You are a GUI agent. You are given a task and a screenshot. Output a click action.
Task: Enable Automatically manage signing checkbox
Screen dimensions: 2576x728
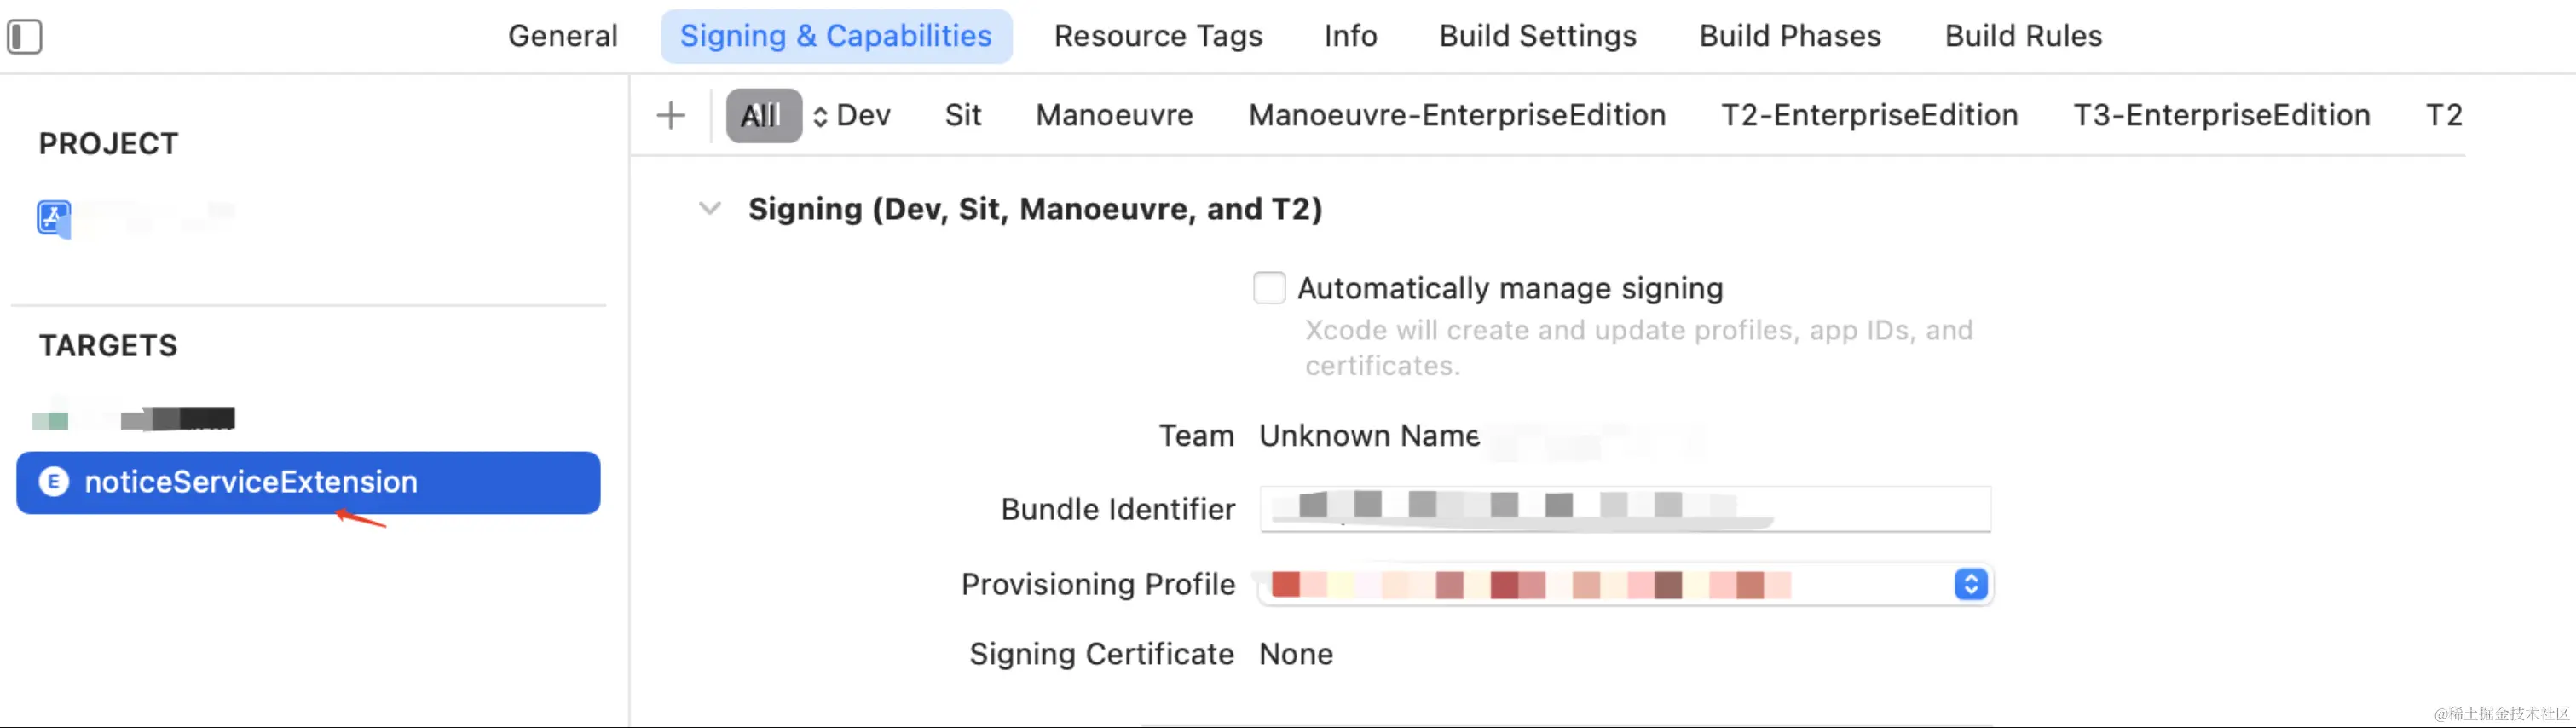coord(1269,288)
